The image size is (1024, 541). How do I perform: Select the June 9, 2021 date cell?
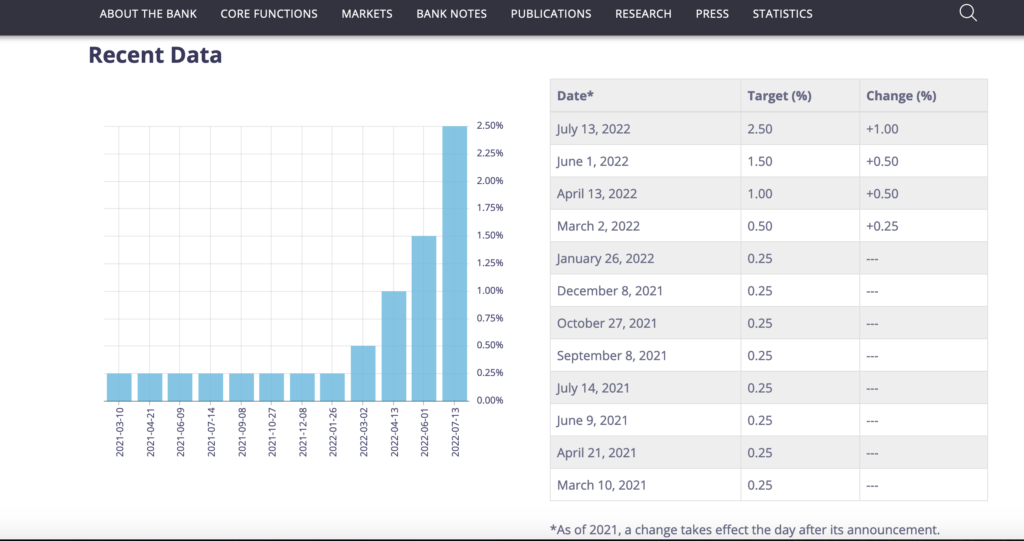pos(645,420)
